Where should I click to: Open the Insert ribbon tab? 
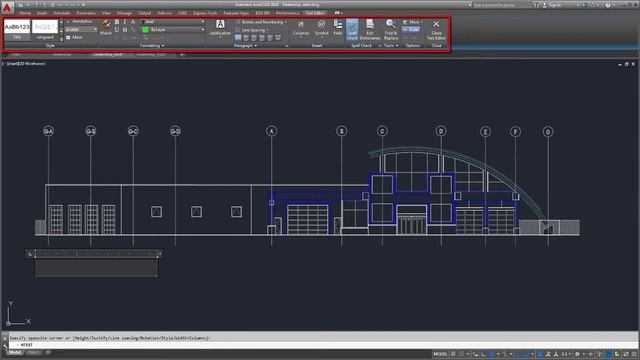(42, 13)
